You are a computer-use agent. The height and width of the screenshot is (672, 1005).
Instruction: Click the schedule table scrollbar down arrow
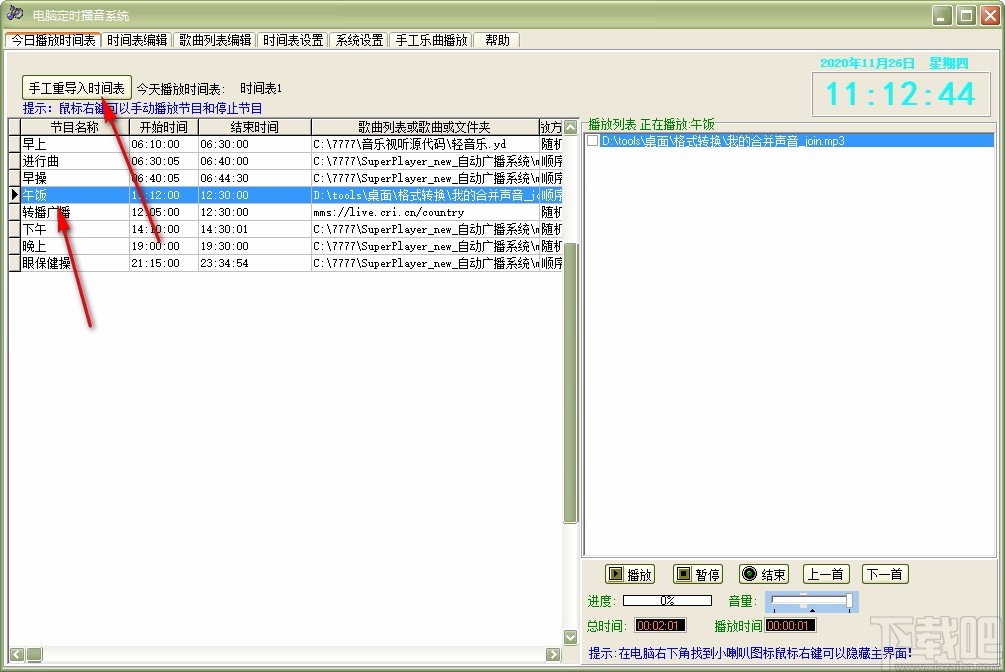point(570,636)
